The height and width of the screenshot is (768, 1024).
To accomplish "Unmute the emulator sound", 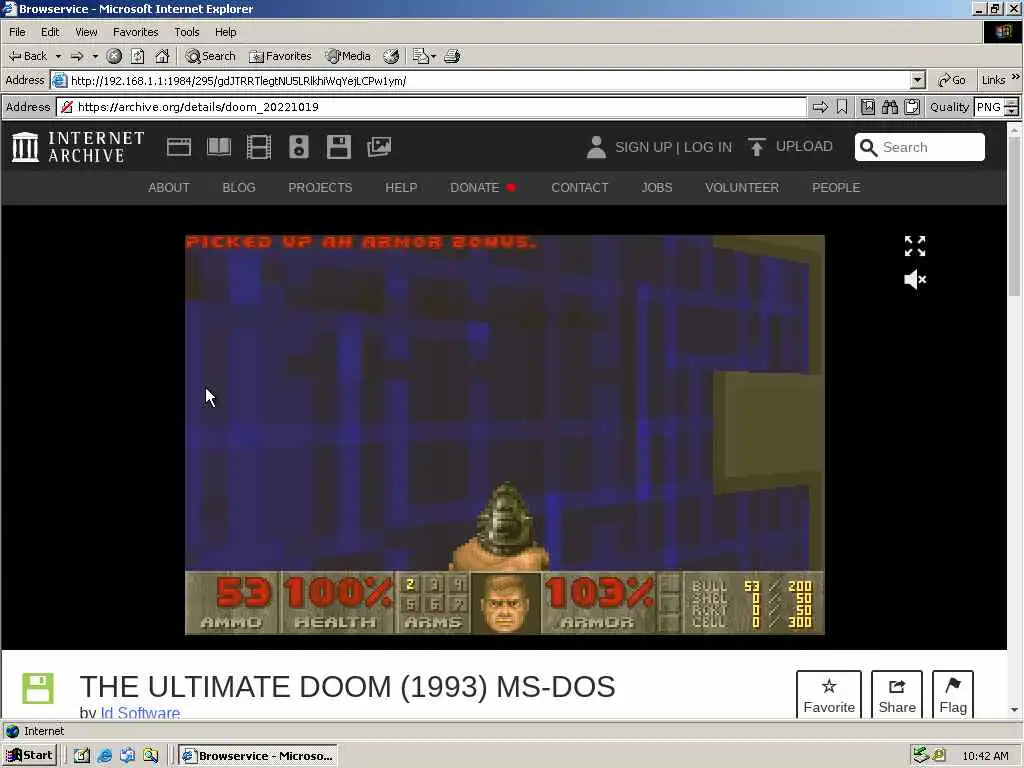I will [x=915, y=280].
